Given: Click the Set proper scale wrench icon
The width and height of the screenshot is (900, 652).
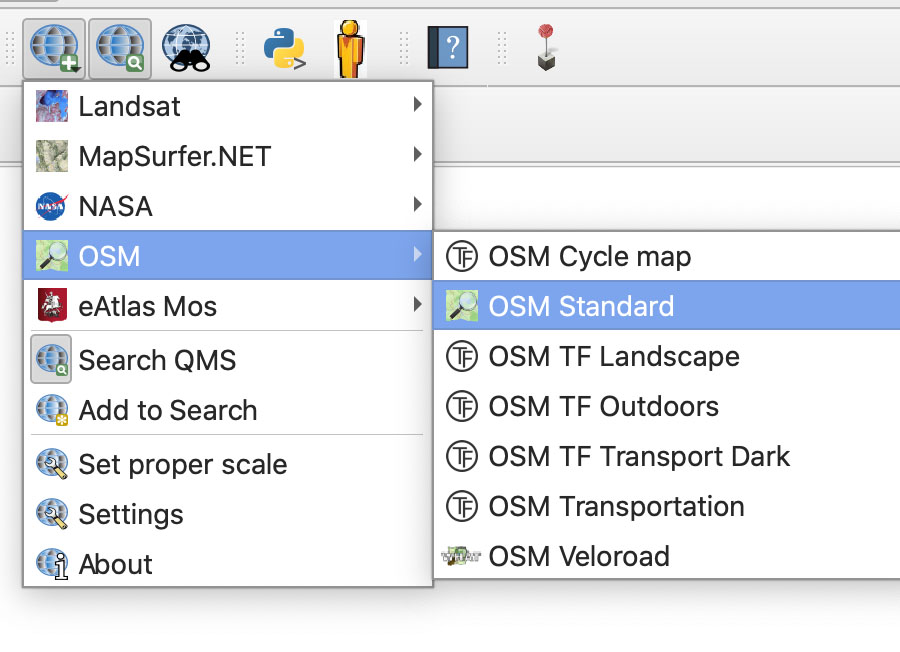Looking at the screenshot, I should 52,464.
